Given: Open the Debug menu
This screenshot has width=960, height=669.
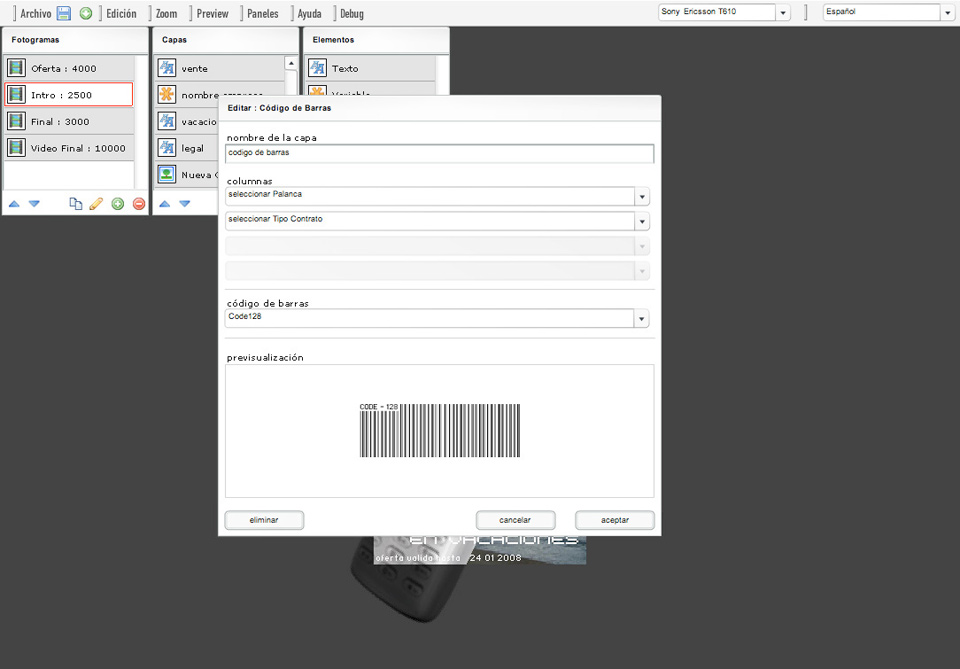Looking at the screenshot, I should pos(351,13).
